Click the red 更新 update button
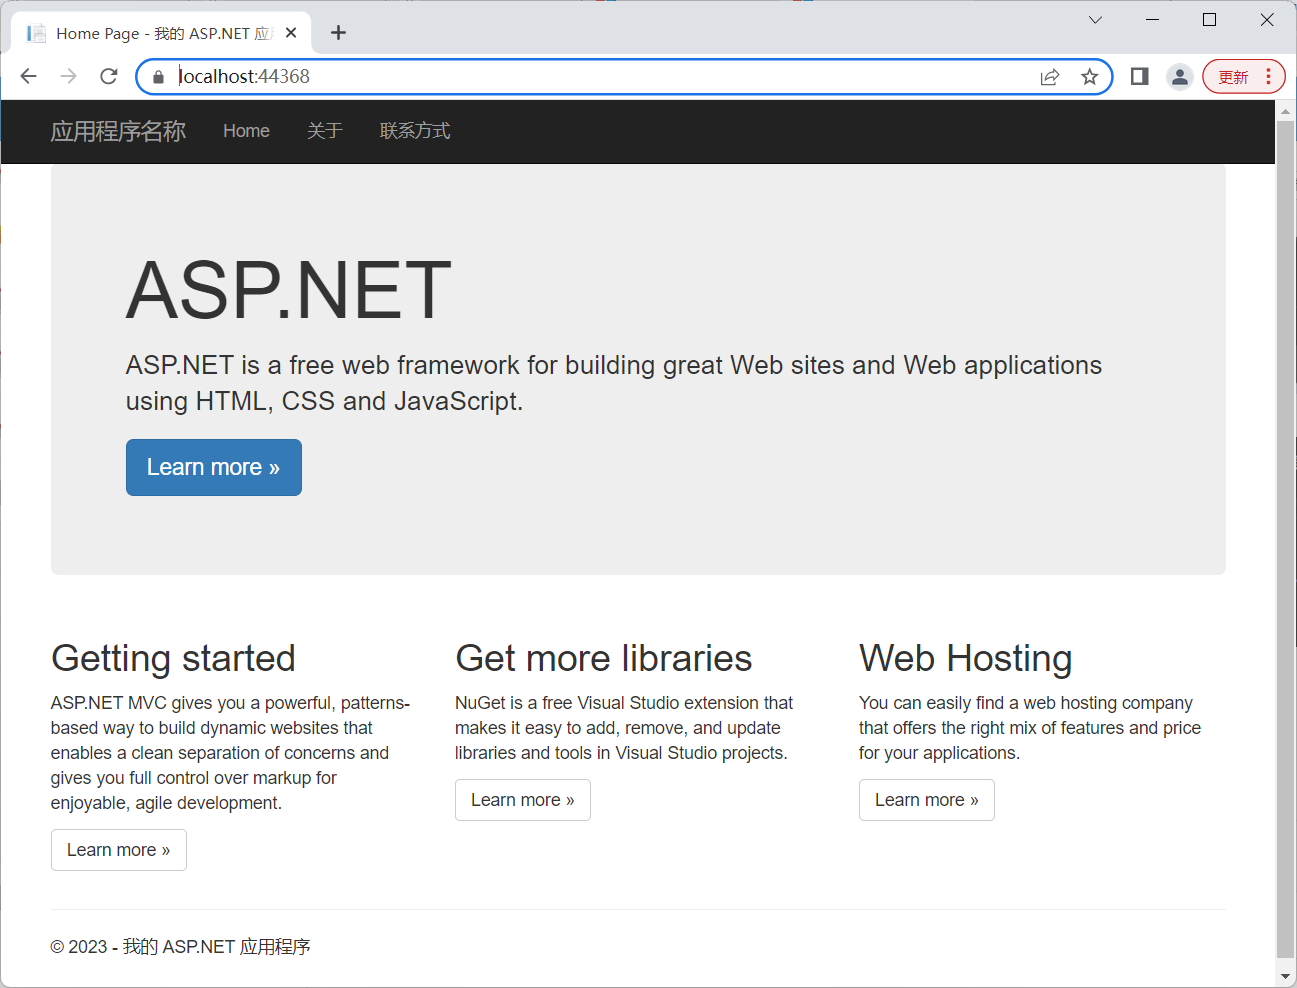Viewport: 1297px width, 988px height. 1233,77
